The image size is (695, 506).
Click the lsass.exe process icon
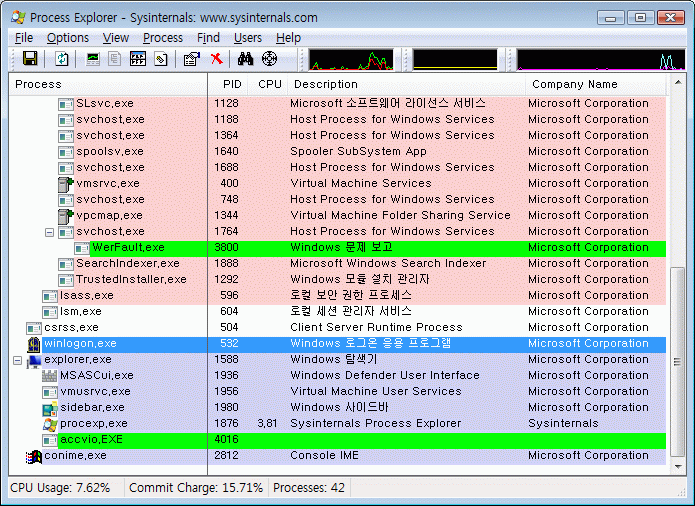(x=50, y=296)
